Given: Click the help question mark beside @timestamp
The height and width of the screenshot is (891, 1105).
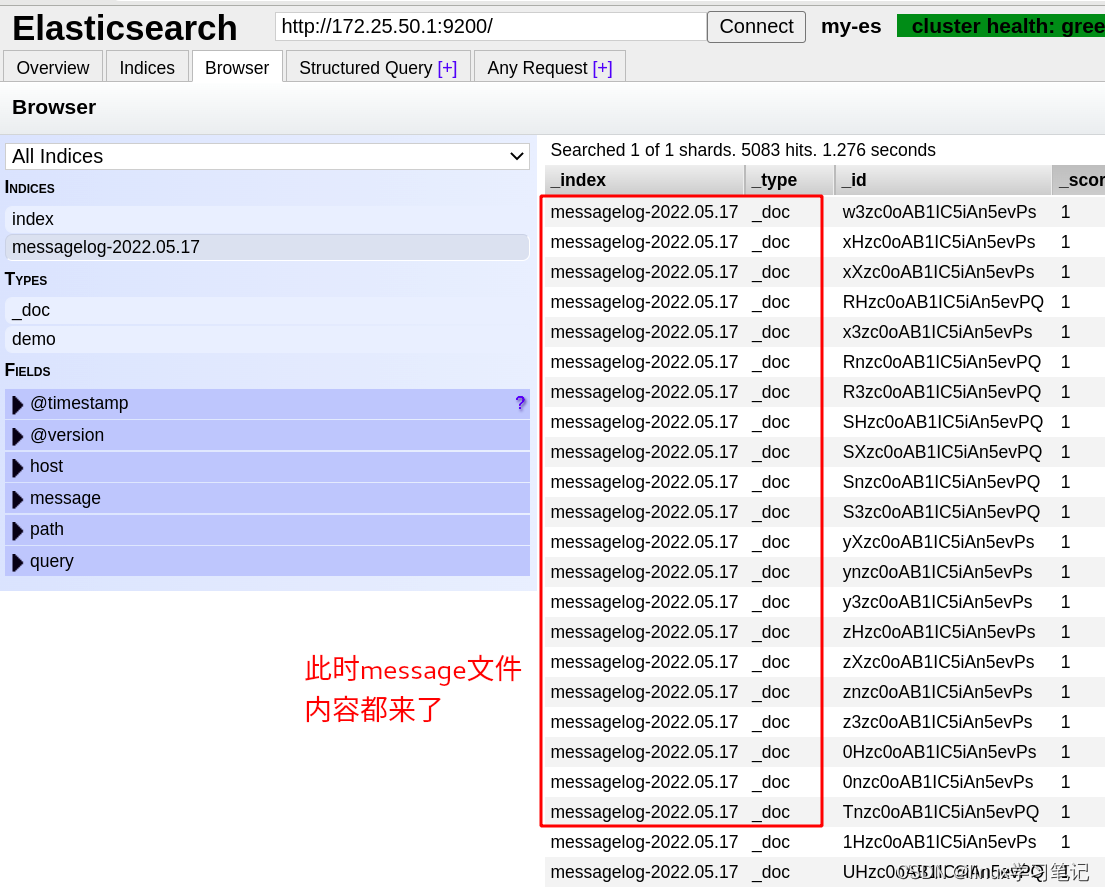Looking at the screenshot, I should [x=520, y=403].
